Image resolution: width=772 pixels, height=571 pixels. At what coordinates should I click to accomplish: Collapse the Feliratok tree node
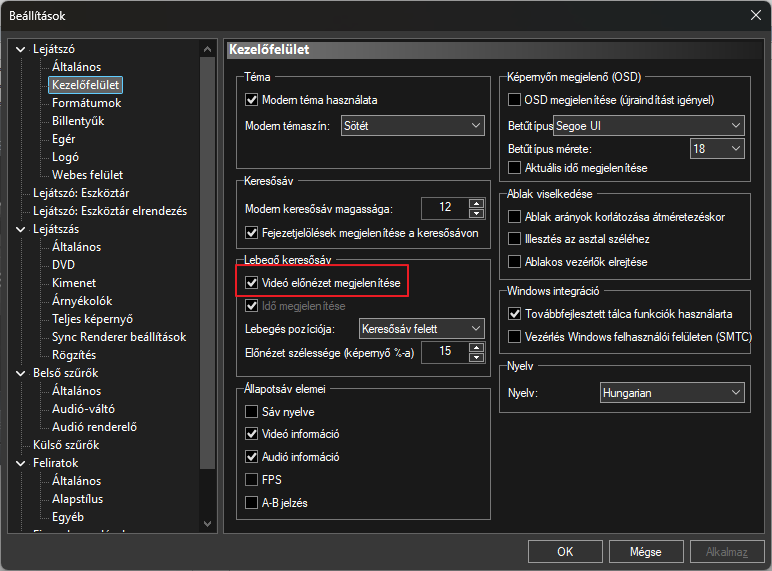[21, 463]
